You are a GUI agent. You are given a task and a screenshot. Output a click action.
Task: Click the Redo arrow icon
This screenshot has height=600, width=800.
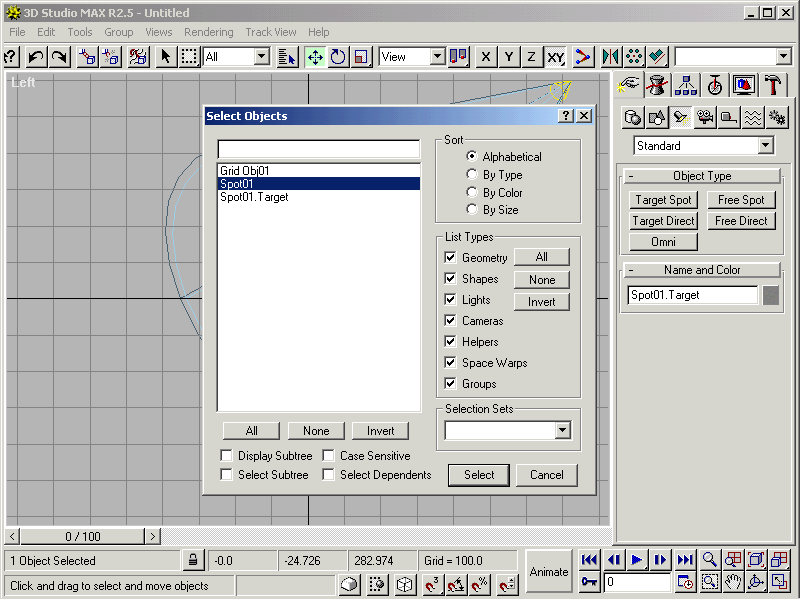click(60, 57)
